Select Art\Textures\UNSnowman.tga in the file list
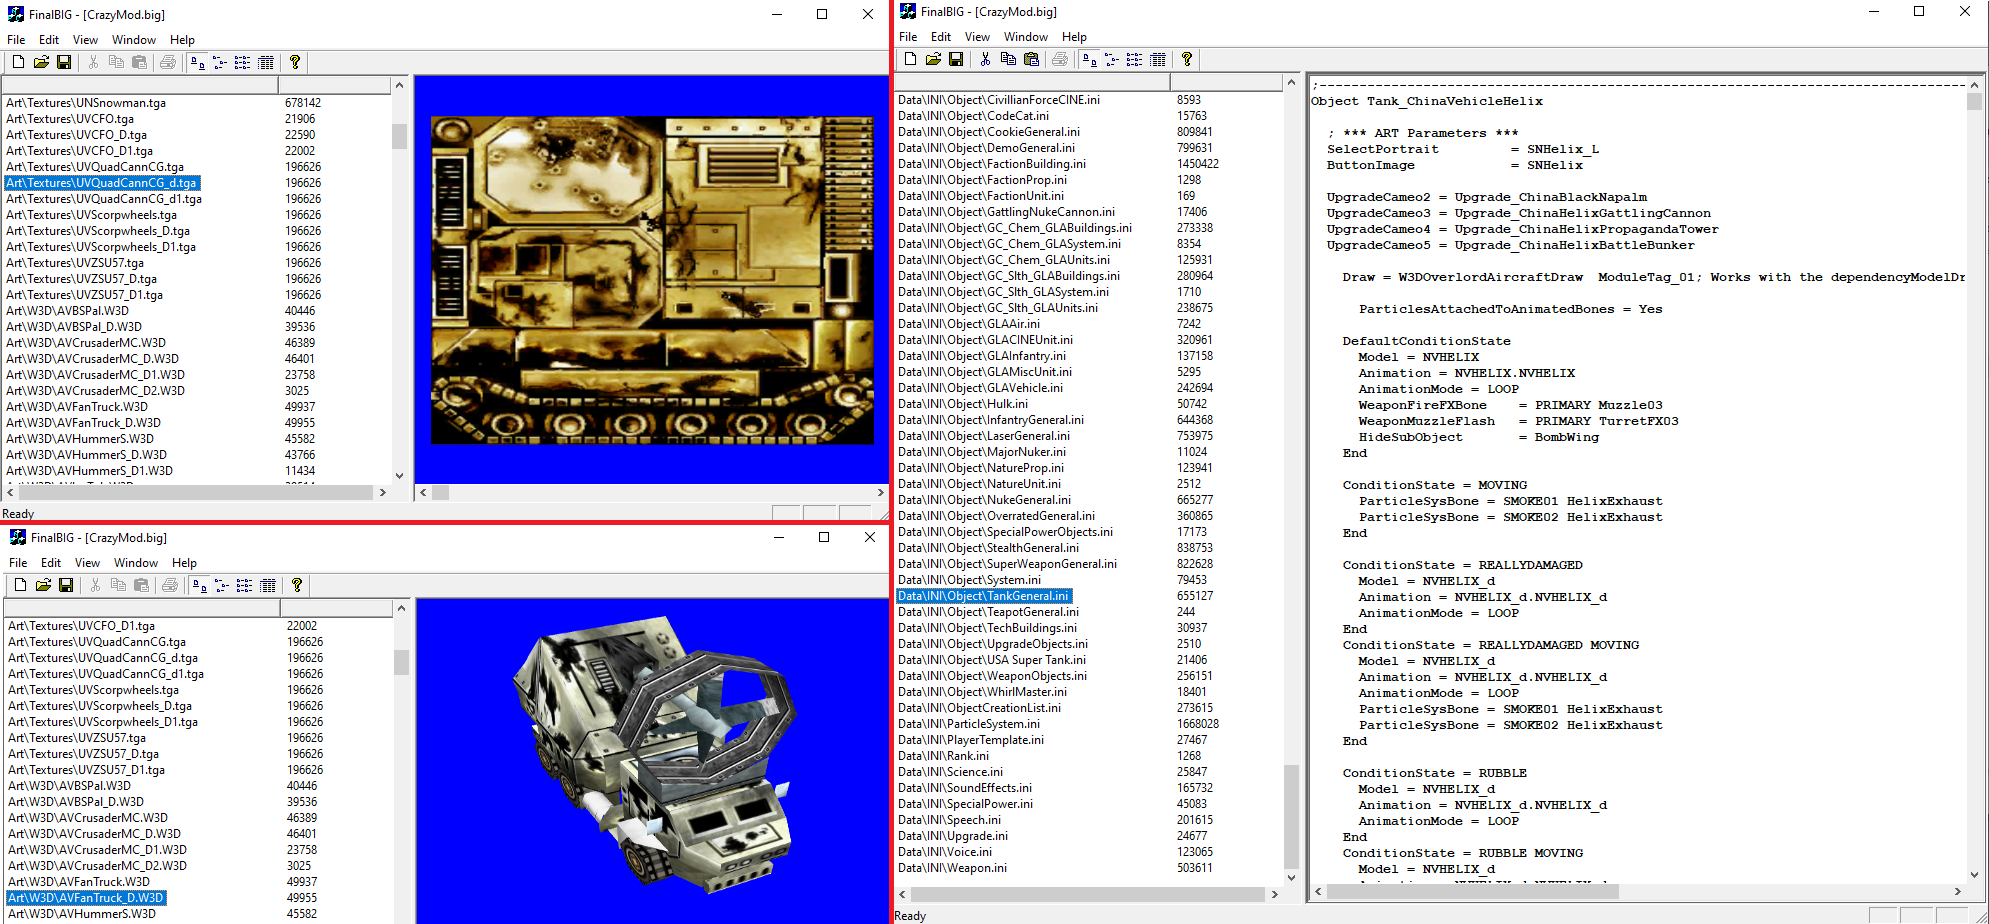This screenshot has height=924, width=1989. (x=86, y=103)
